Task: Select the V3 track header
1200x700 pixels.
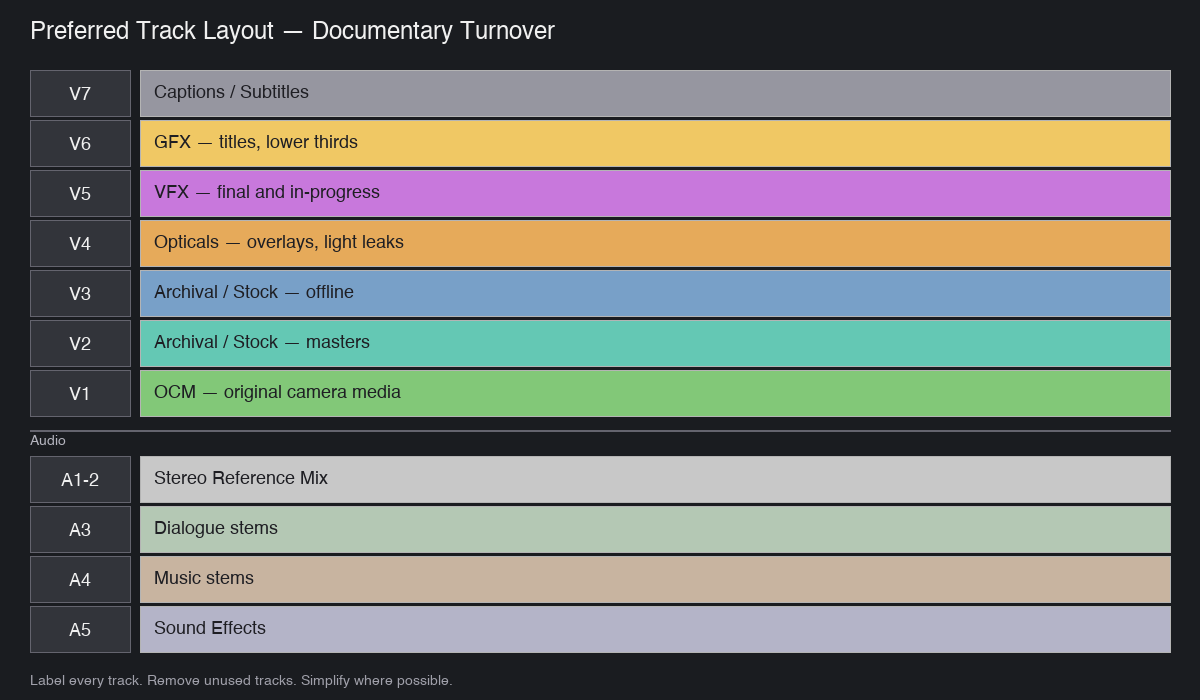Action: pyautogui.click(x=80, y=293)
